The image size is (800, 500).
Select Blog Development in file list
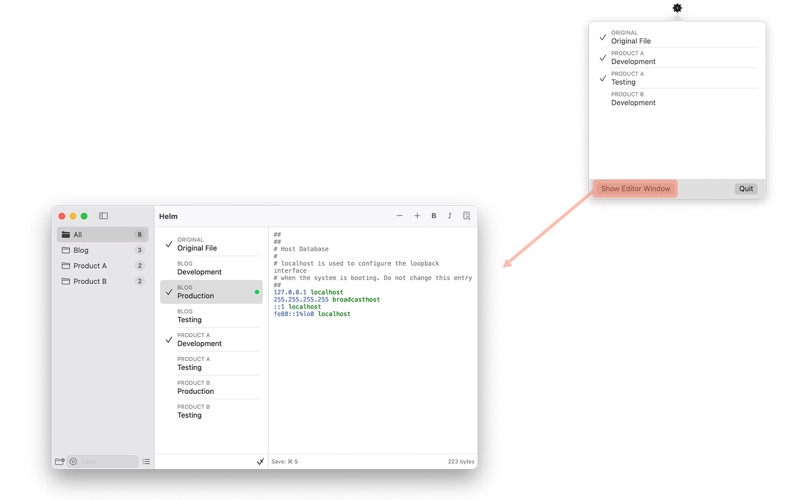tap(211, 268)
